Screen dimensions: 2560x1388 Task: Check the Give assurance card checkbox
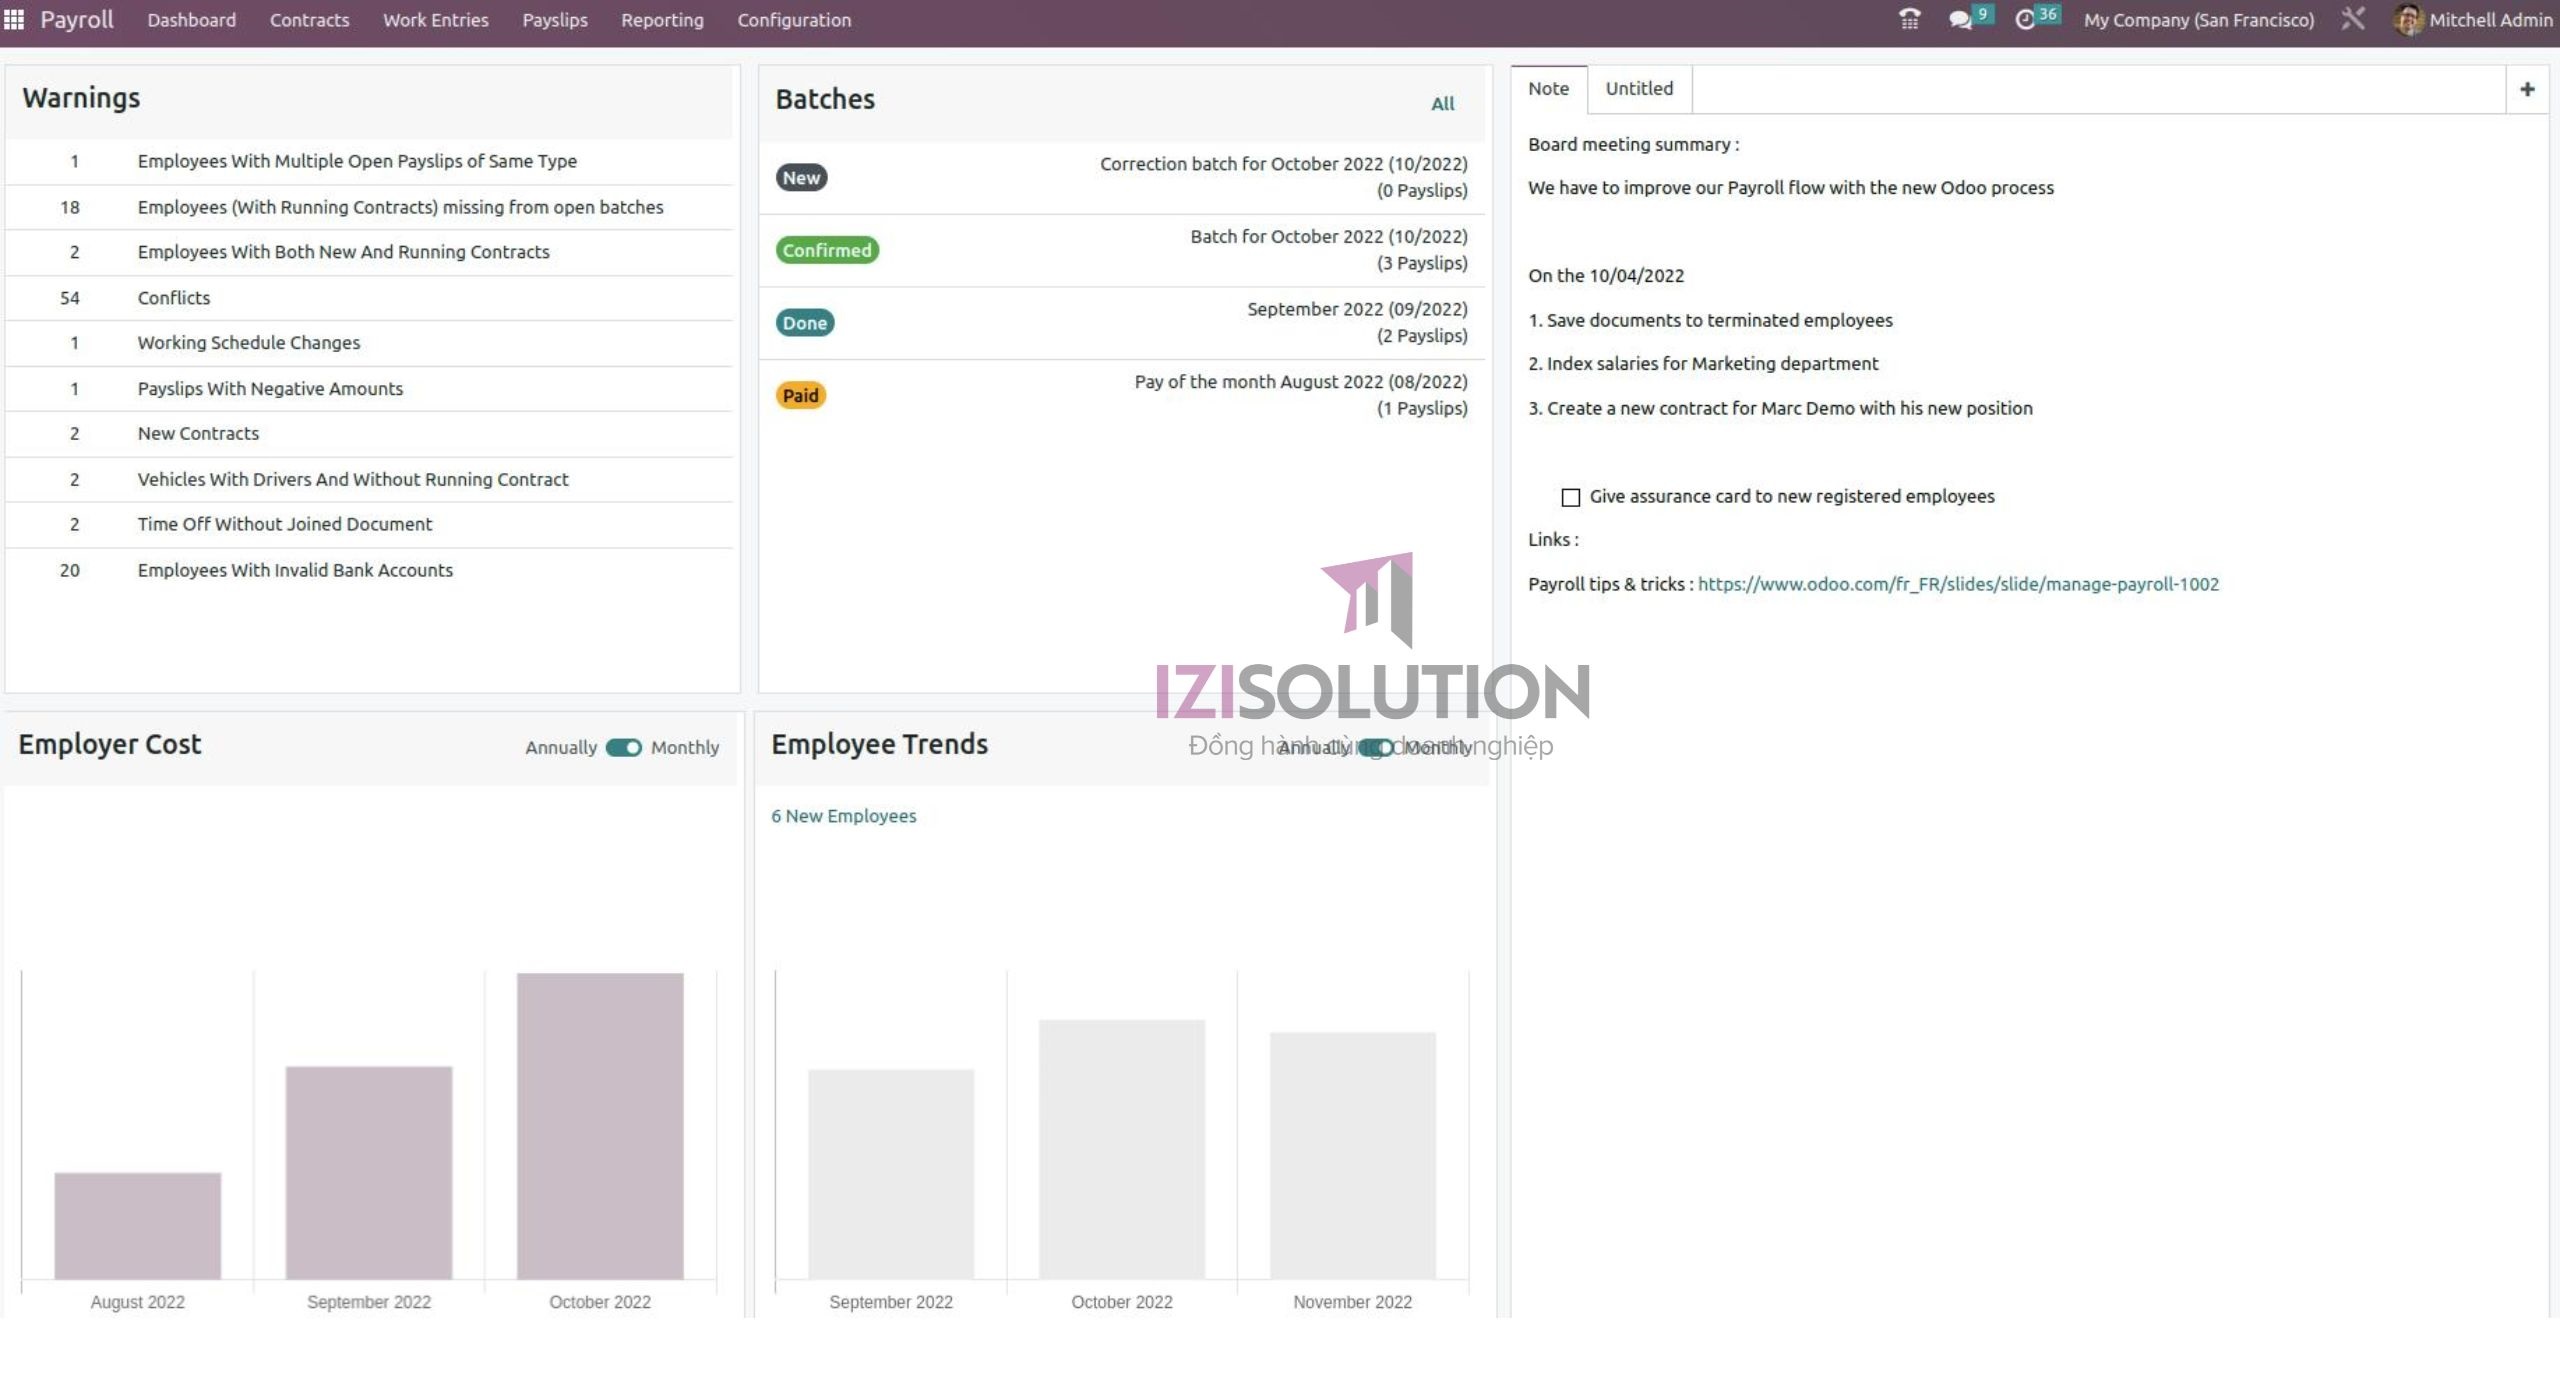tap(1571, 498)
